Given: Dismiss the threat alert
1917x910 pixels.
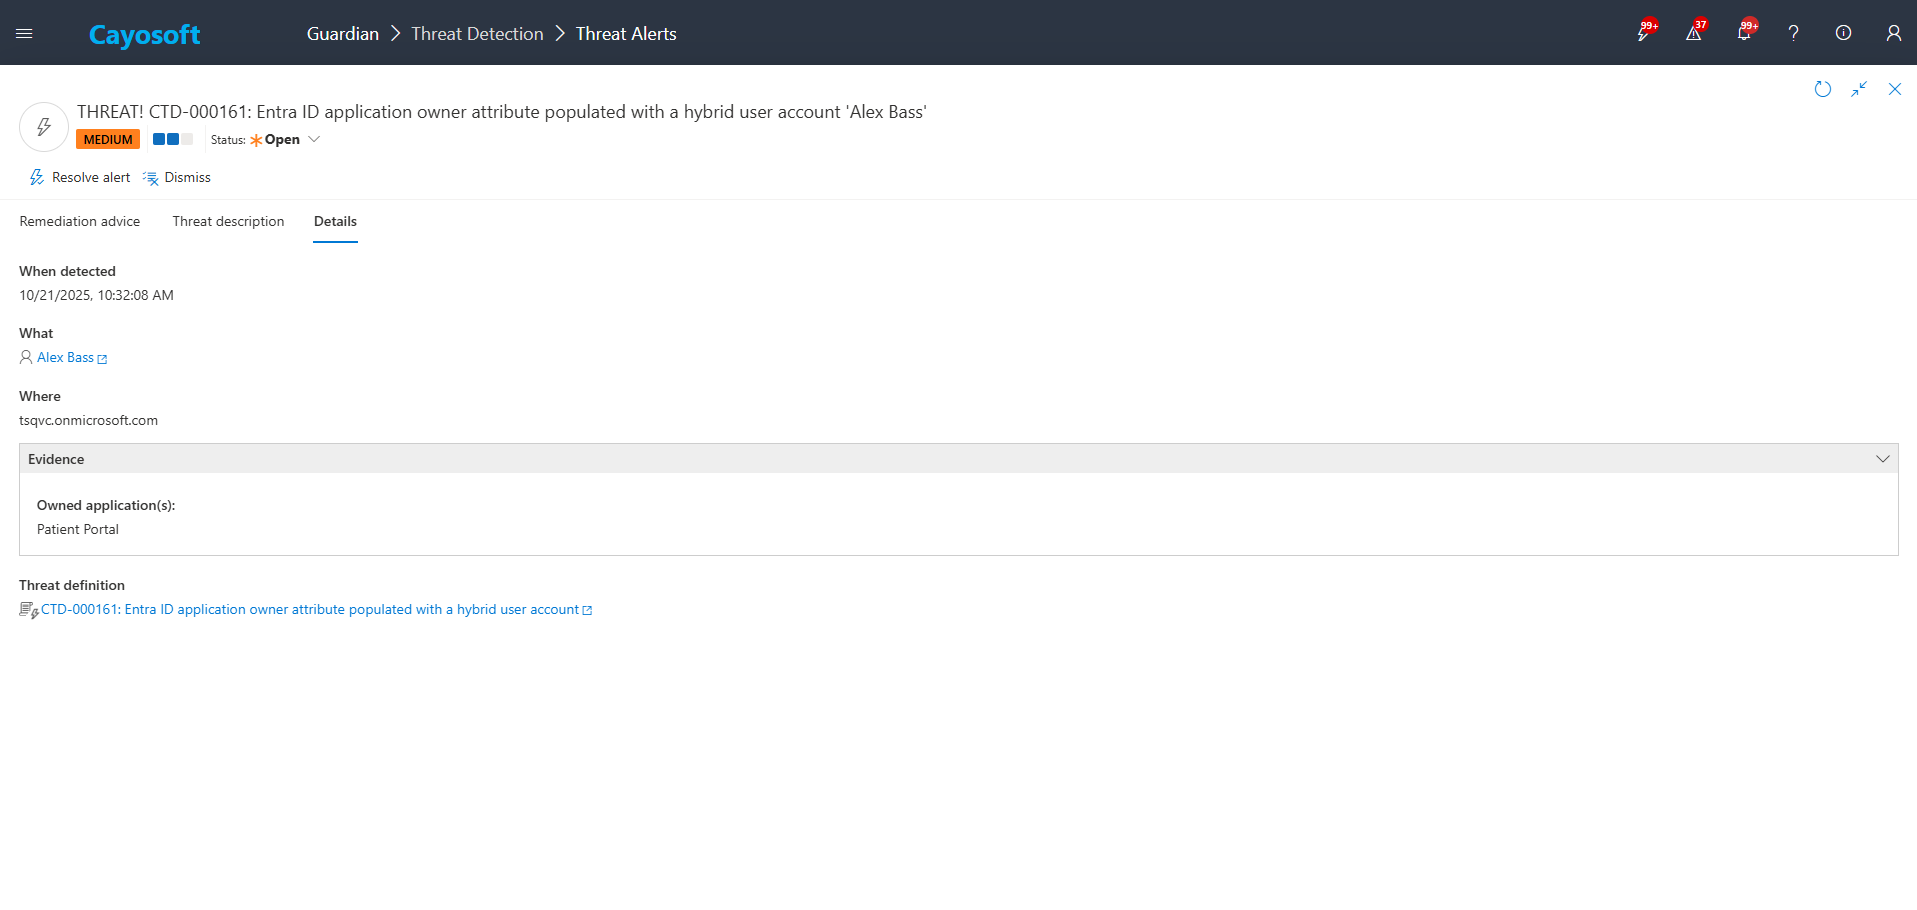Looking at the screenshot, I should point(177,178).
